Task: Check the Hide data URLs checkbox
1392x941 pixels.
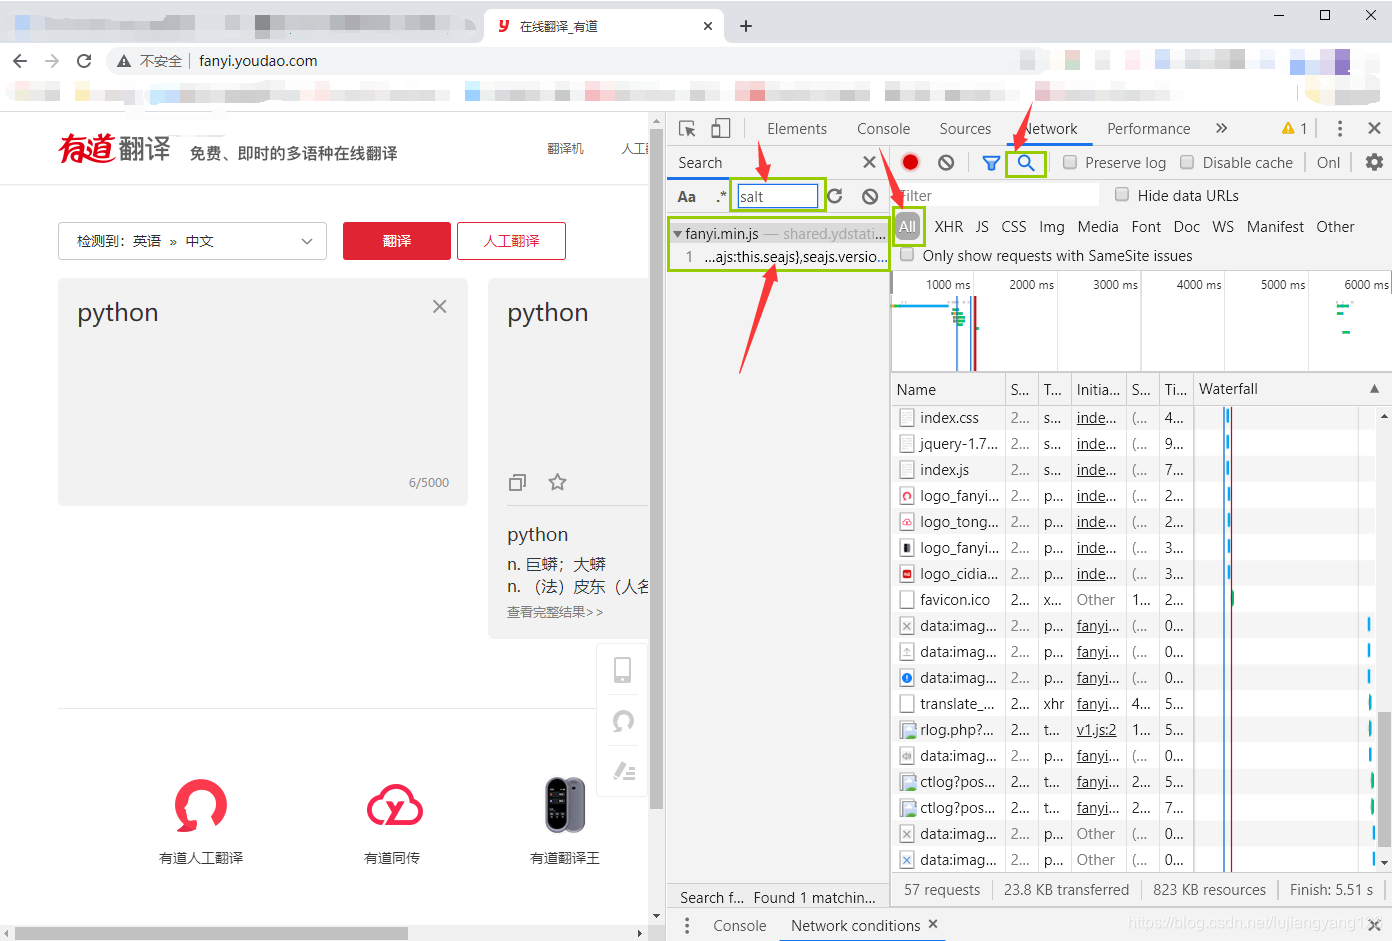Action: 1122,195
